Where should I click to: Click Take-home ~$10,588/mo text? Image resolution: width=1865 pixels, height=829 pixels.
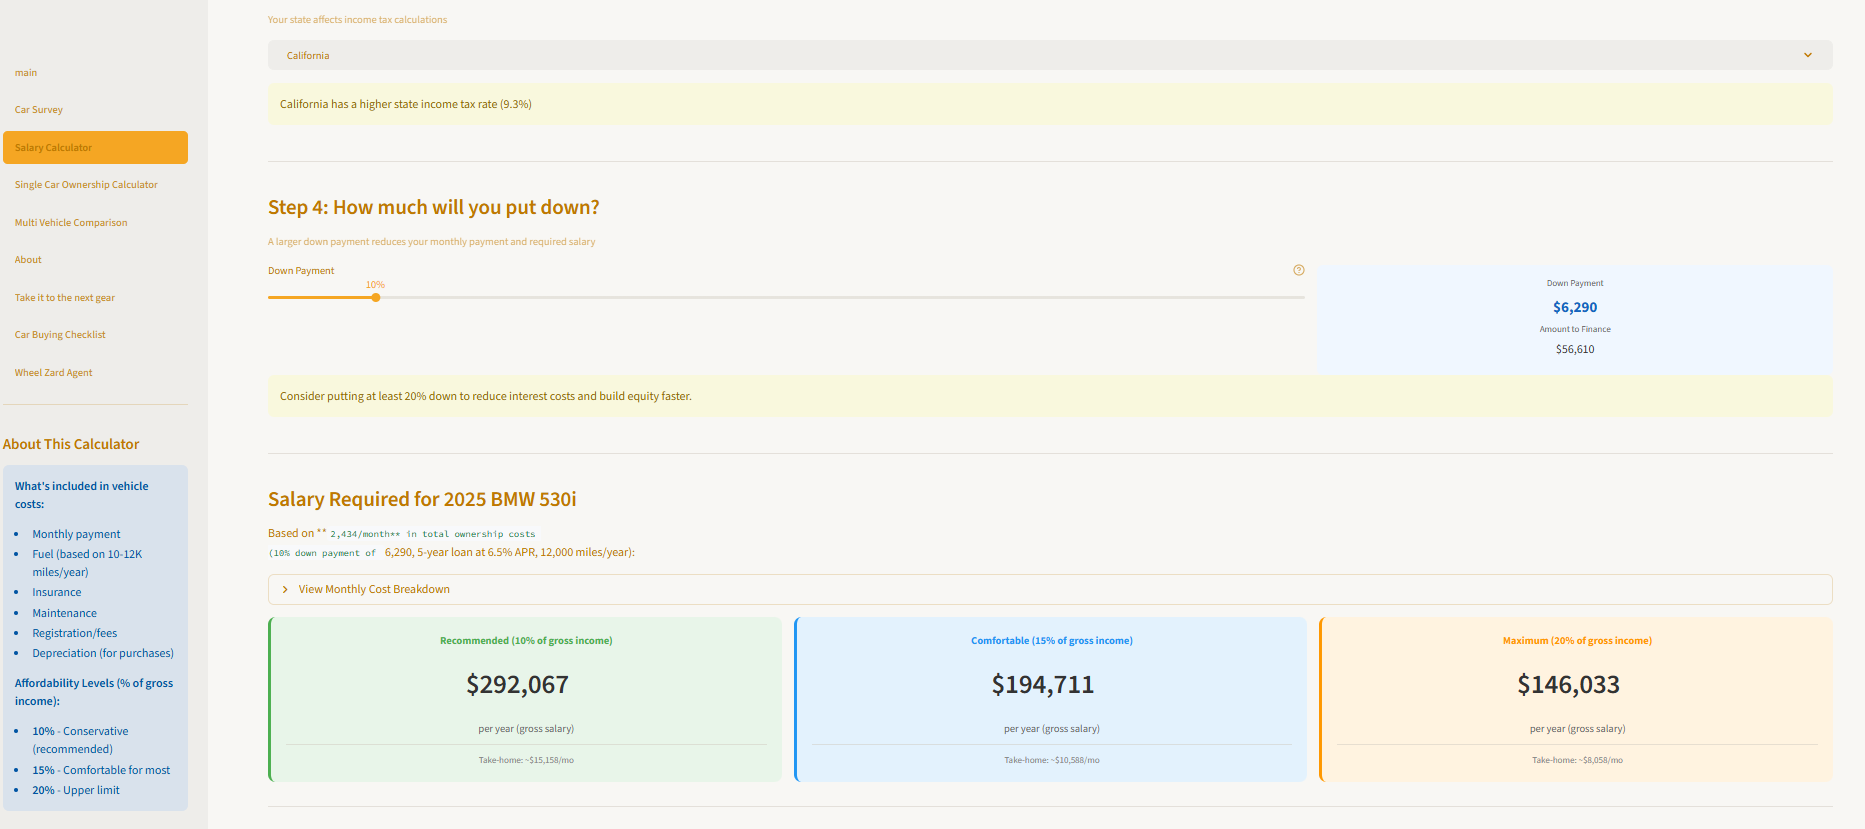tap(1052, 760)
